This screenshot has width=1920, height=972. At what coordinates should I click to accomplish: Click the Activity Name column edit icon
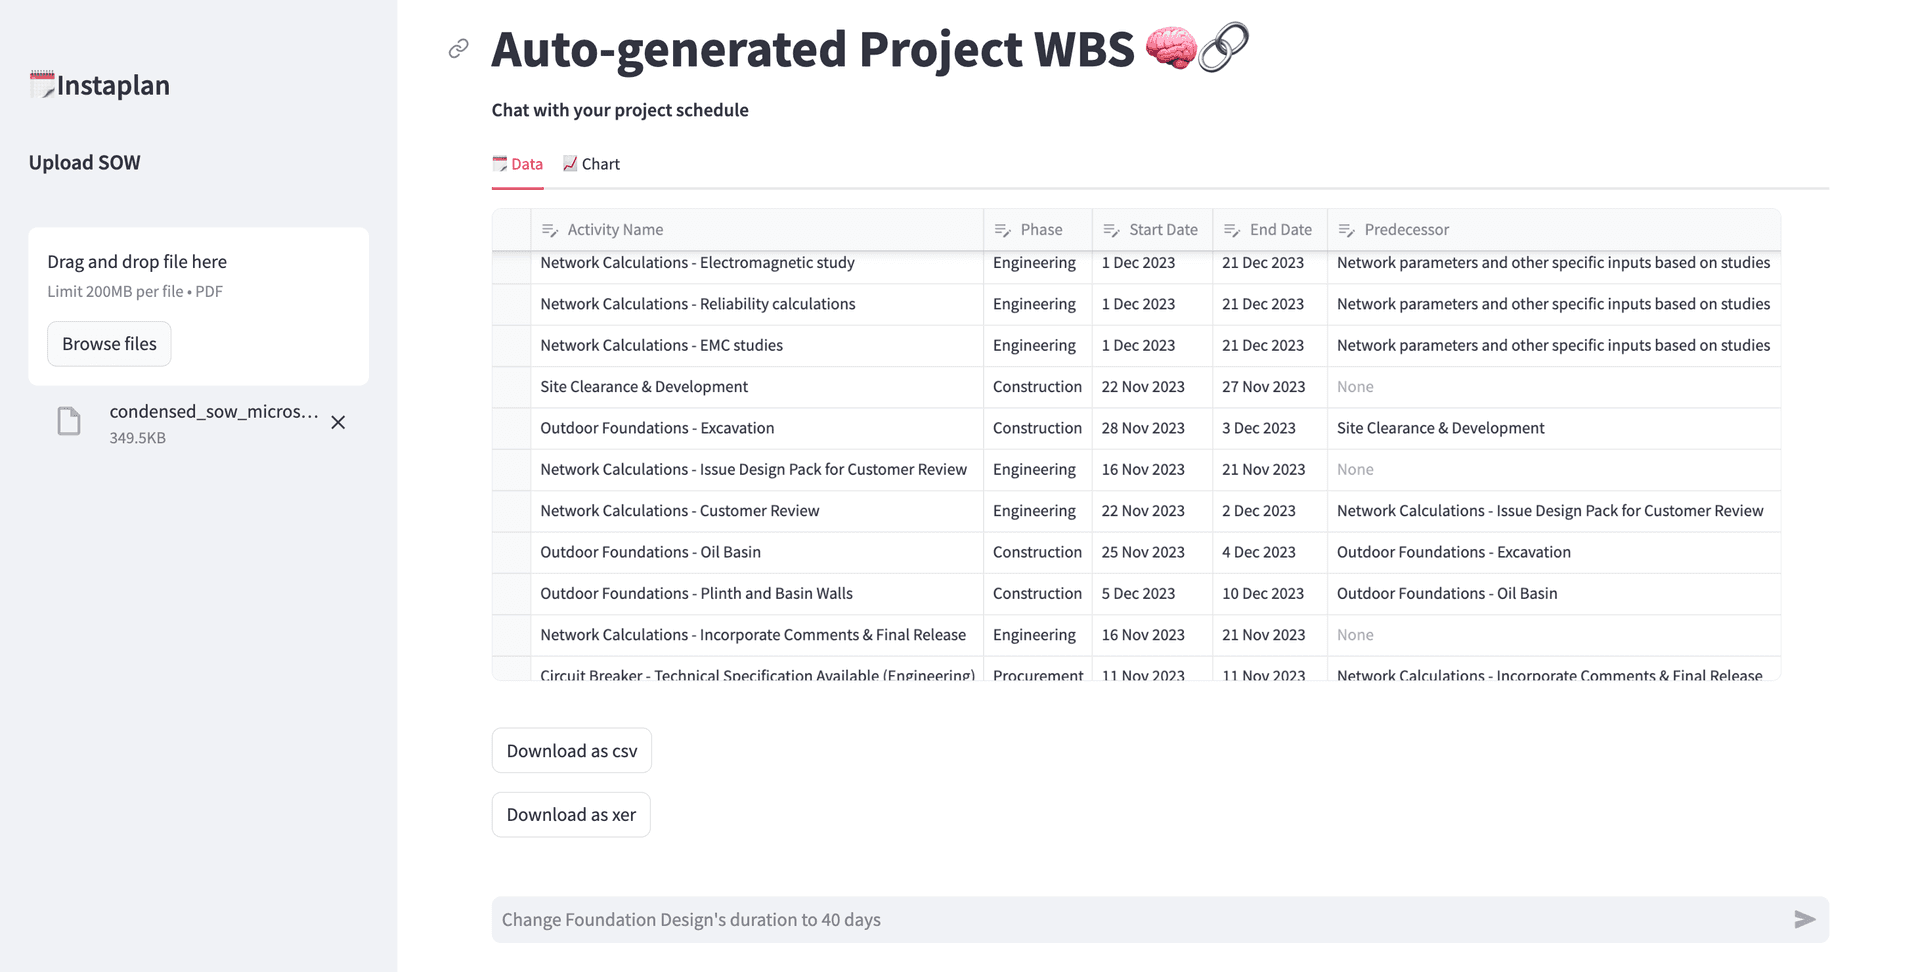point(549,230)
